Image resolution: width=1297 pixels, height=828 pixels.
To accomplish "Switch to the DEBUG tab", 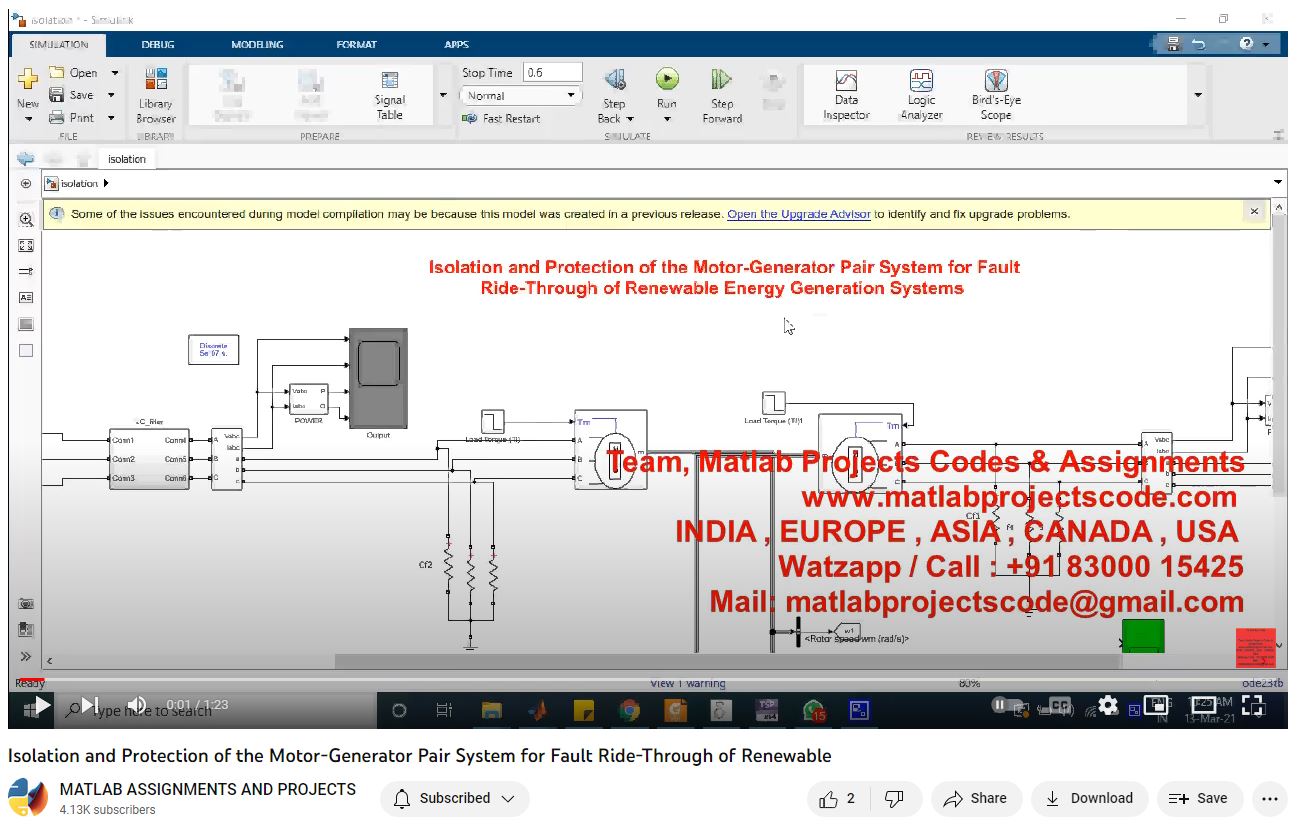I will point(158,44).
